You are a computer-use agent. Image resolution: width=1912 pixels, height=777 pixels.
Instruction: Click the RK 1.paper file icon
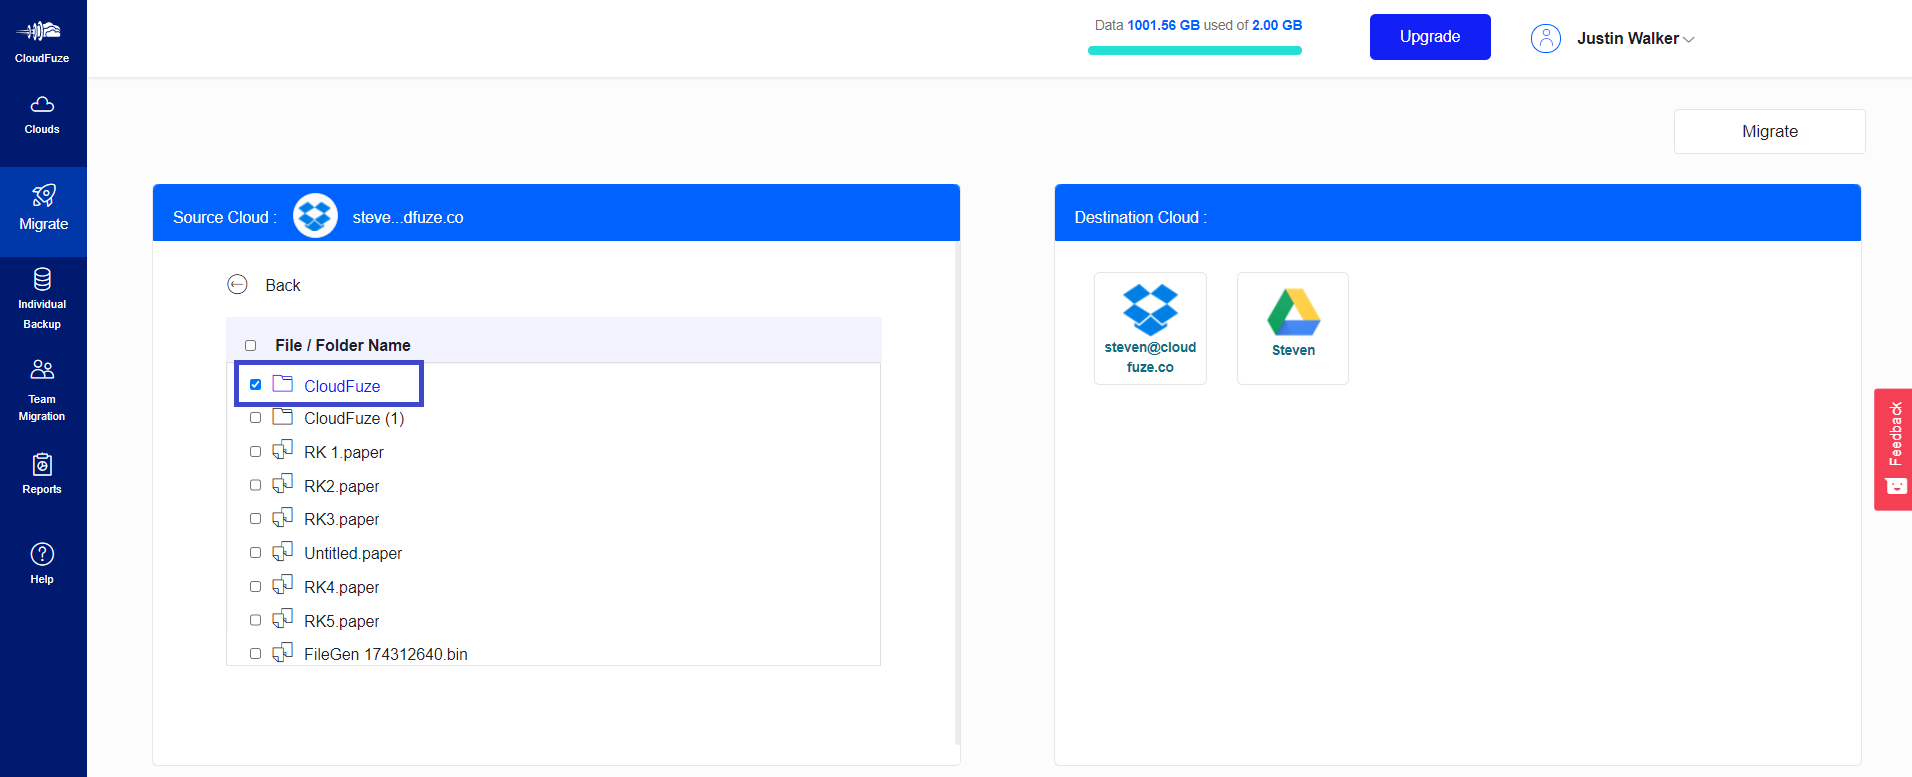point(283,450)
